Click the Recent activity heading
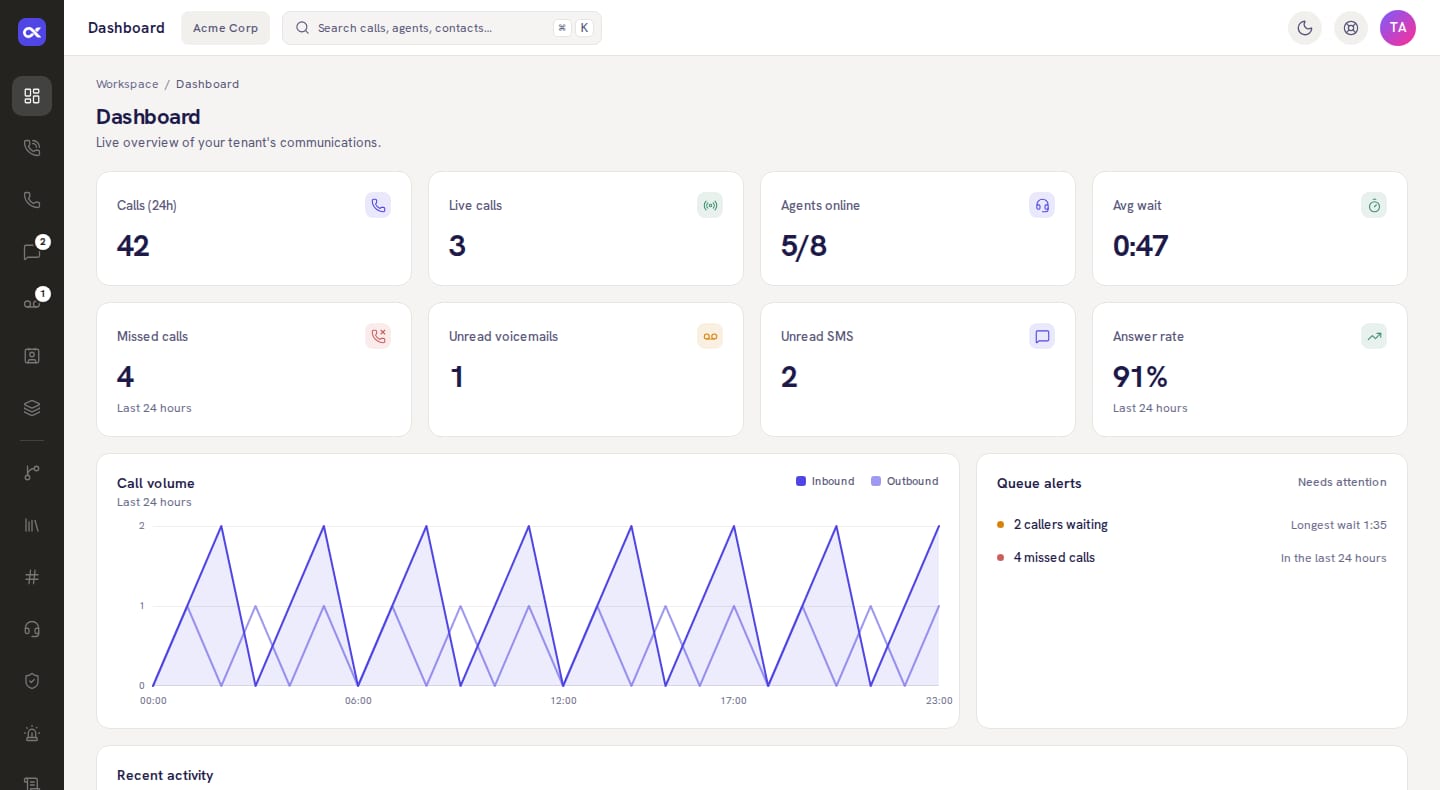Viewport: 1440px width, 790px height. click(165, 775)
